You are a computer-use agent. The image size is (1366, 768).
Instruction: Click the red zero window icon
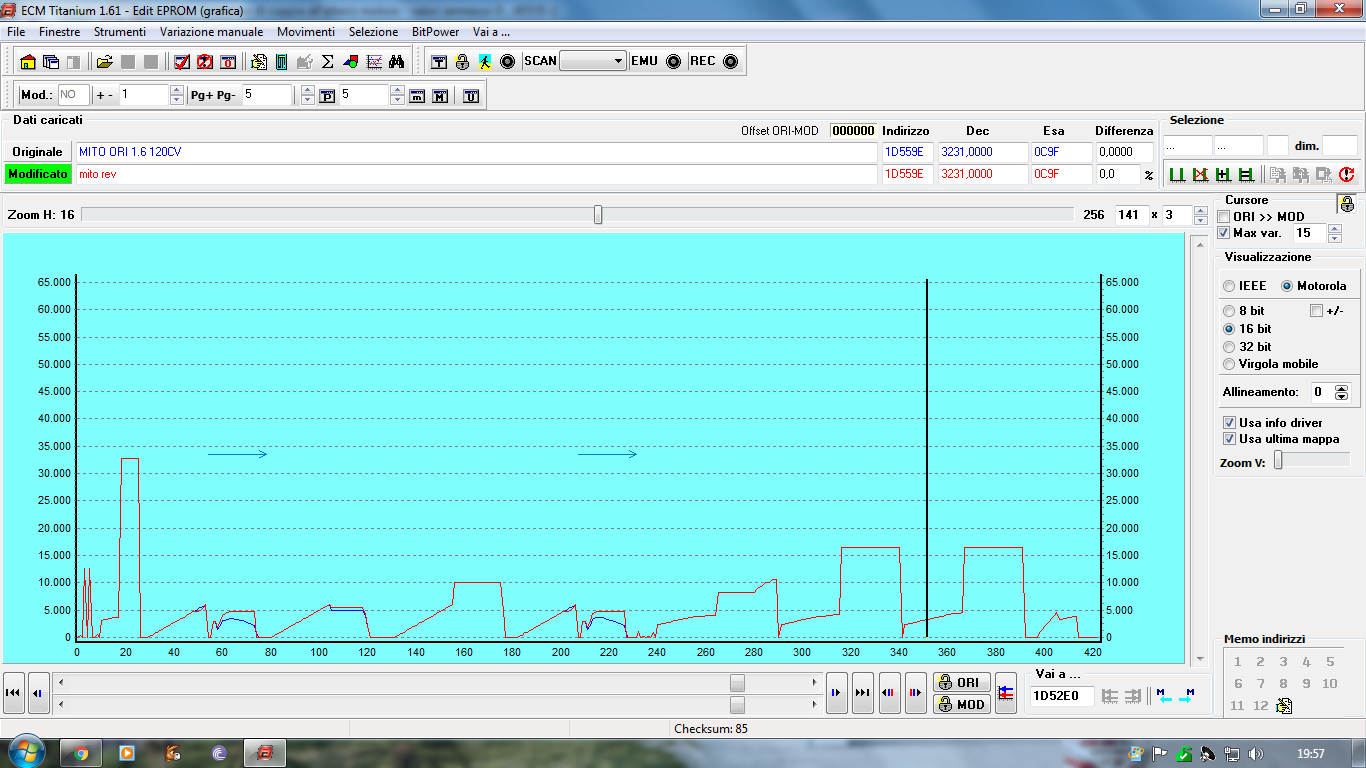(x=228, y=62)
